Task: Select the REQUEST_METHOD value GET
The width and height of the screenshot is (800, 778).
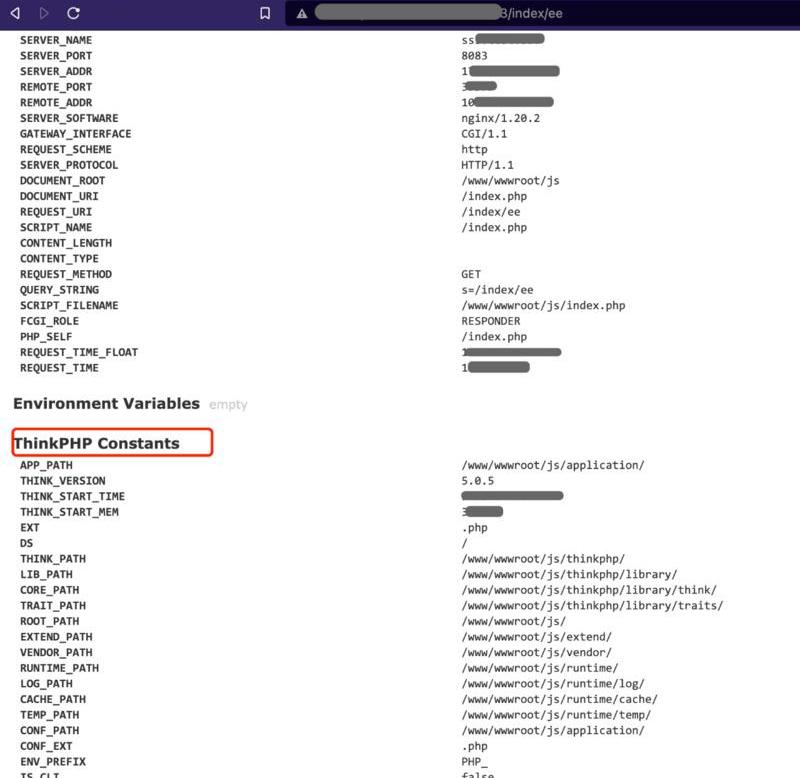Action: pyautogui.click(x=471, y=274)
